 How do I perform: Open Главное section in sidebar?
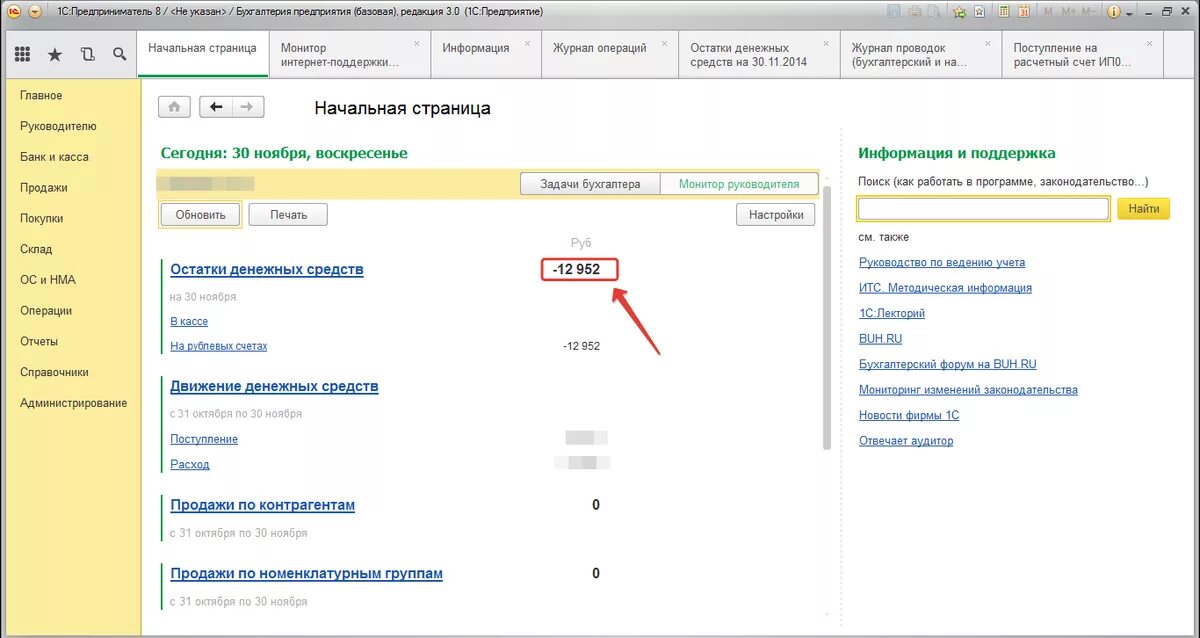41,96
